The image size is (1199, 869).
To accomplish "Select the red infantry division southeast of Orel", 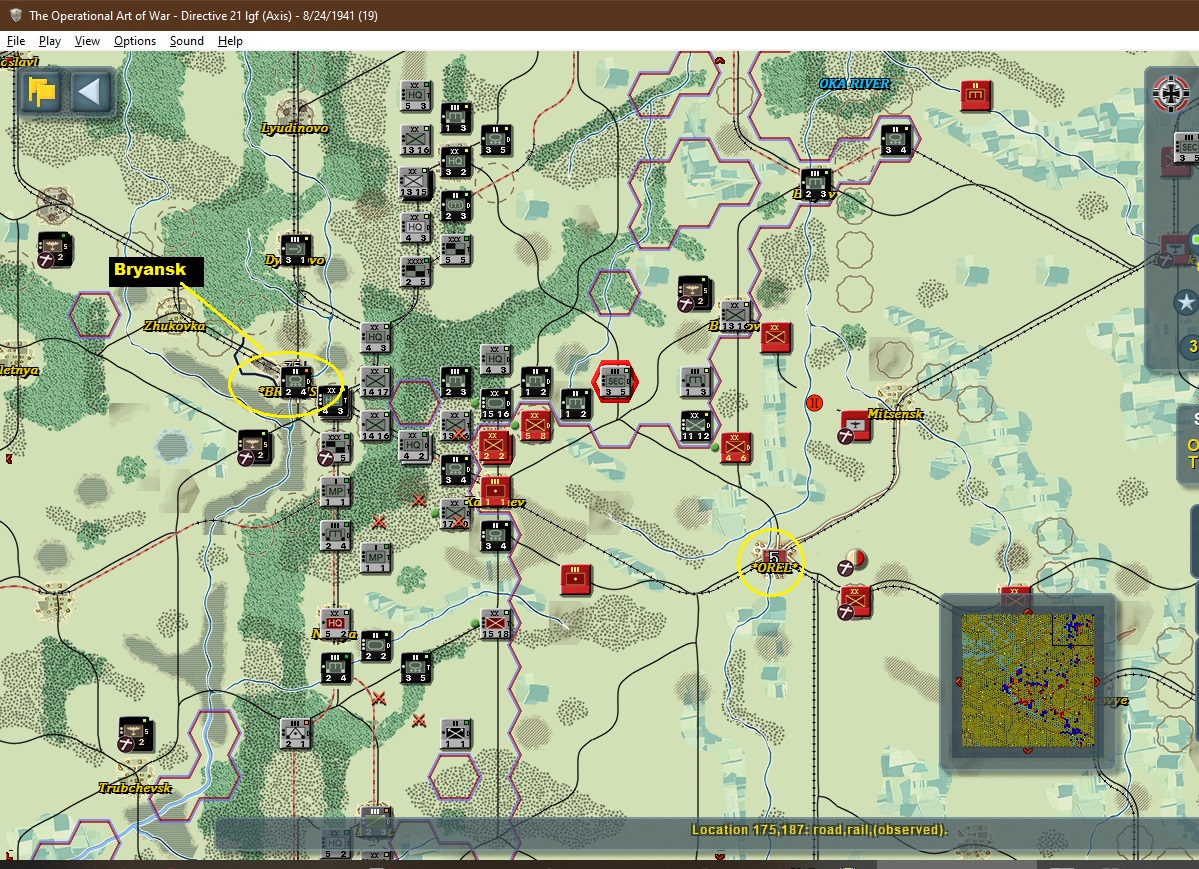I will pyautogui.click(x=855, y=601).
